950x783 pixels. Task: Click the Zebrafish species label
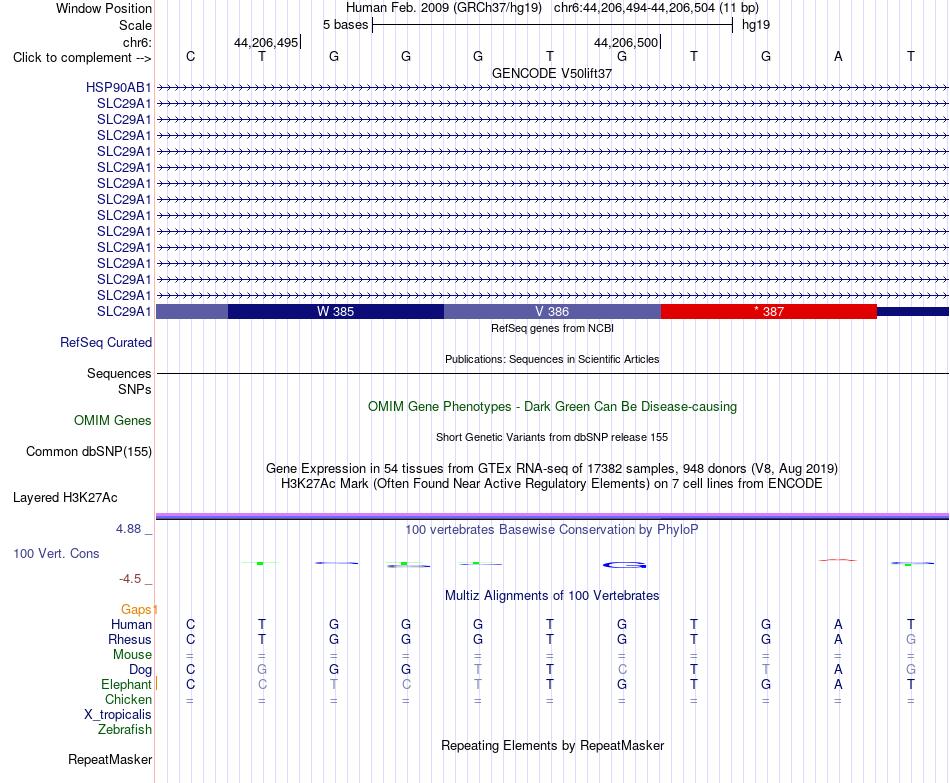pos(125,730)
